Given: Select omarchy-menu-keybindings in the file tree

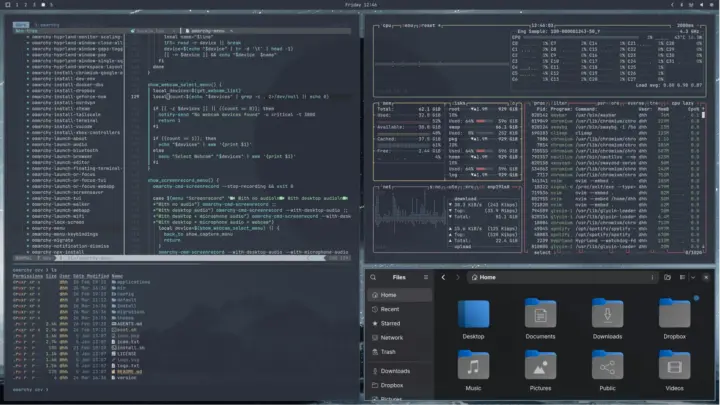Looking at the screenshot, I should (64, 234).
